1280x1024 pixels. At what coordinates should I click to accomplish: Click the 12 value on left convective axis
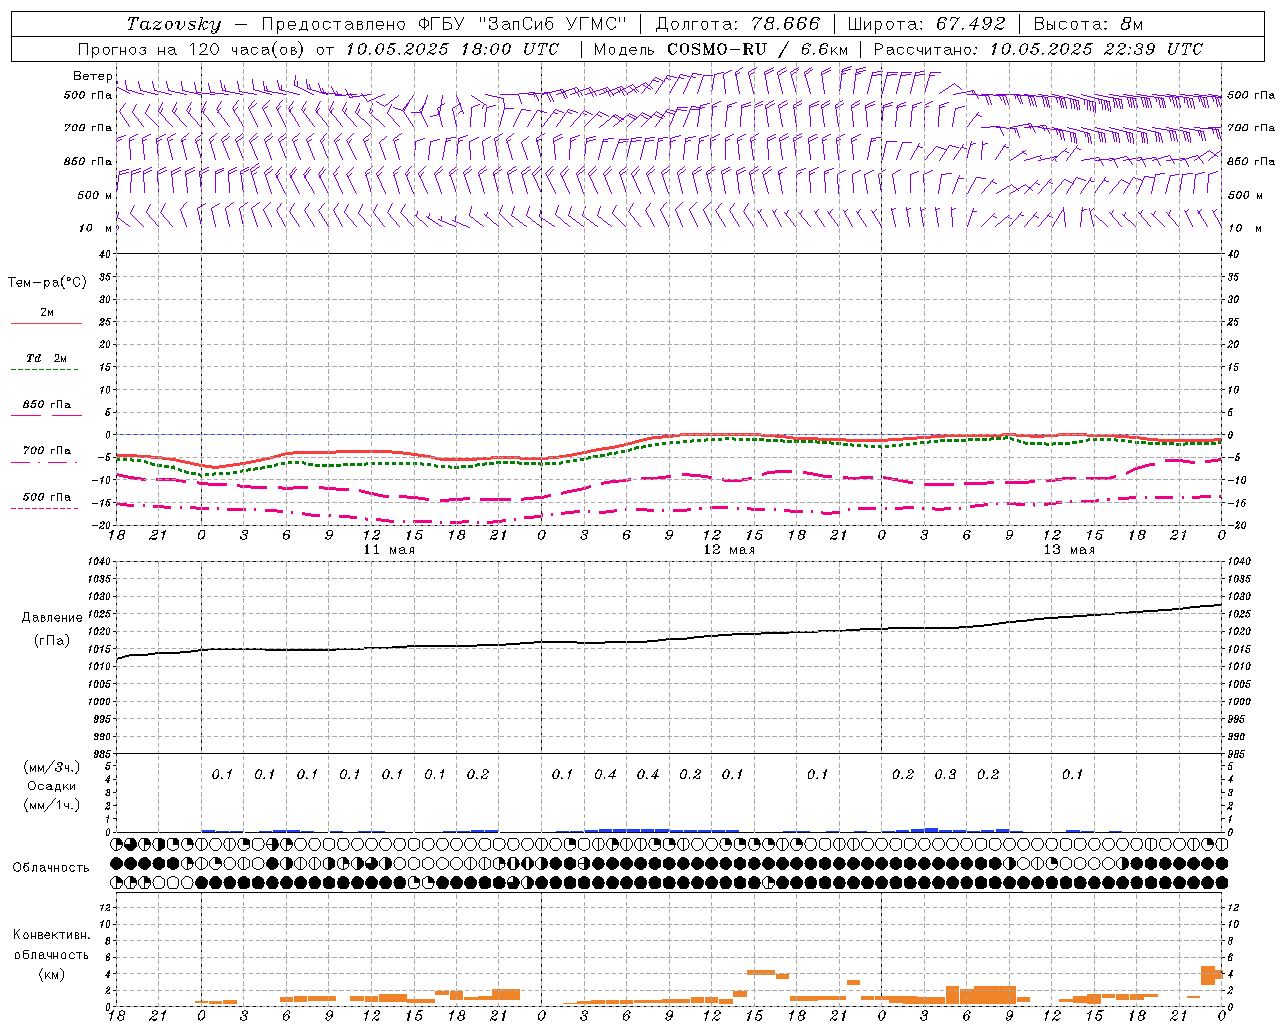tap(105, 908)
